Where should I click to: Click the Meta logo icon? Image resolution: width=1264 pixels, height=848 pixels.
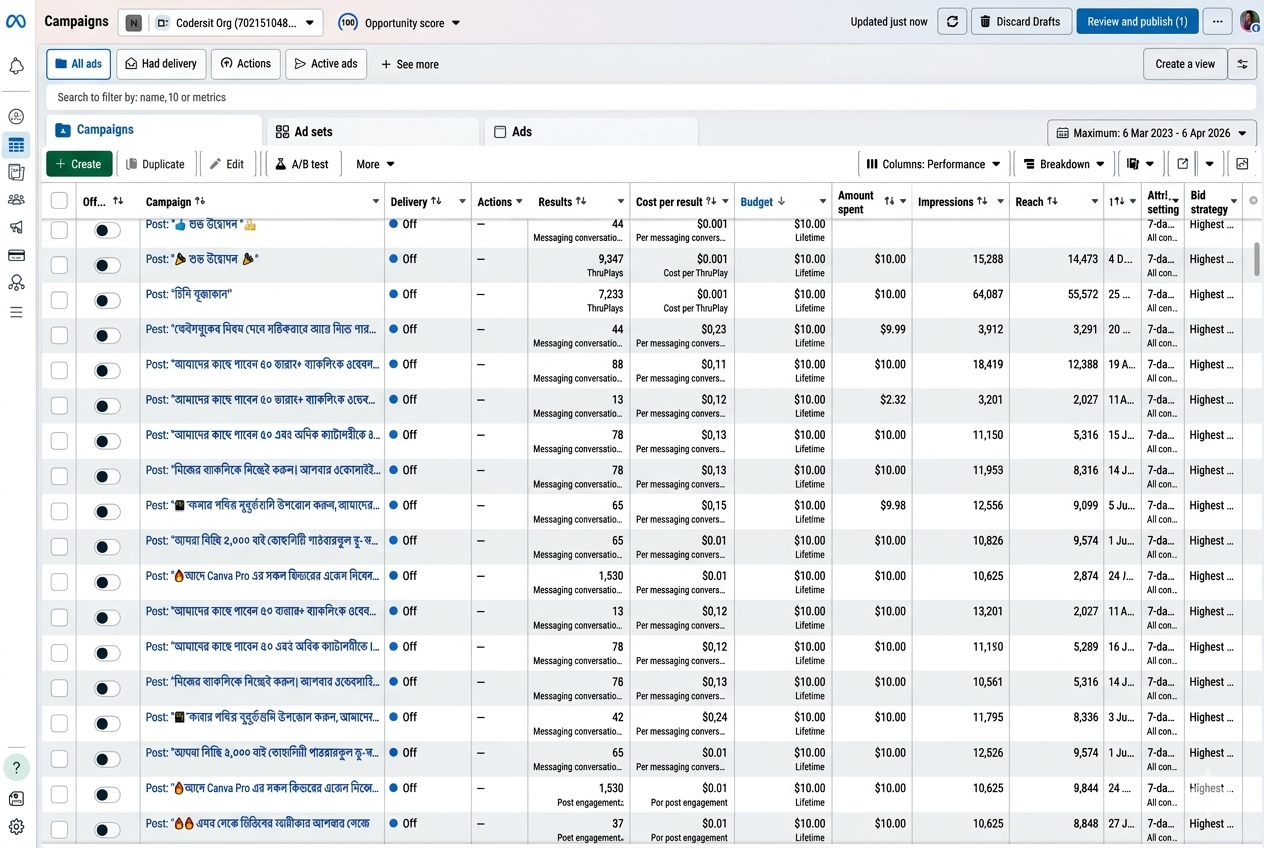point(16,22)
